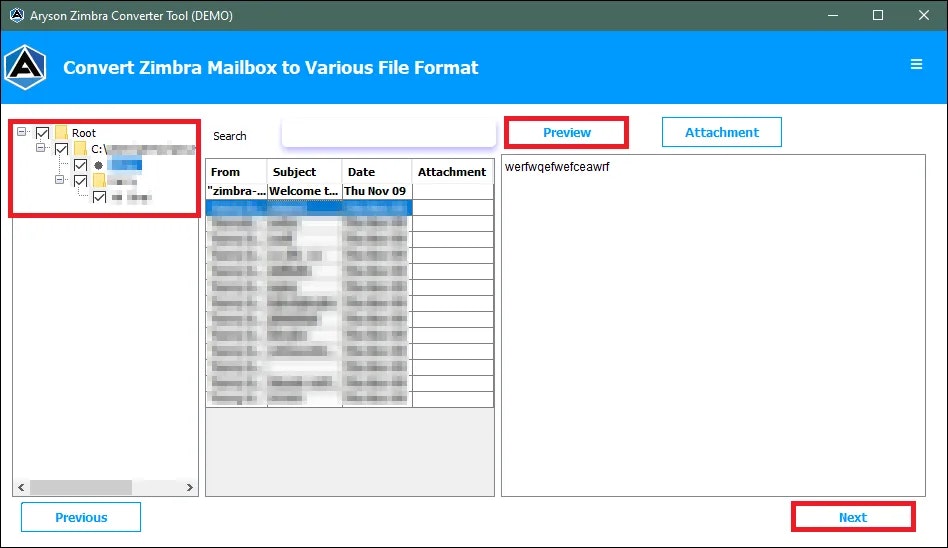Screen dimensions: 948x548
Task: Toggle the Root checkbox
Action: (42, 132)
